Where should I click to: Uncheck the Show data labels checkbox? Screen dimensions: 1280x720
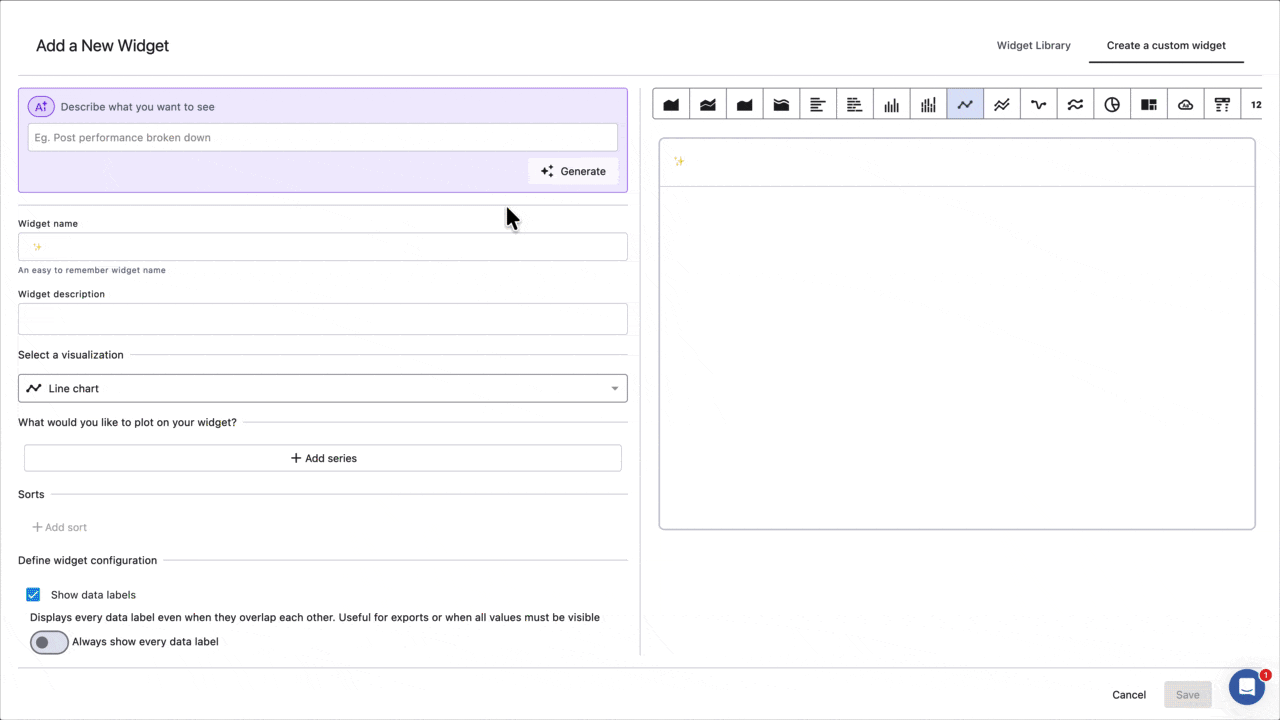coord(33,594)
